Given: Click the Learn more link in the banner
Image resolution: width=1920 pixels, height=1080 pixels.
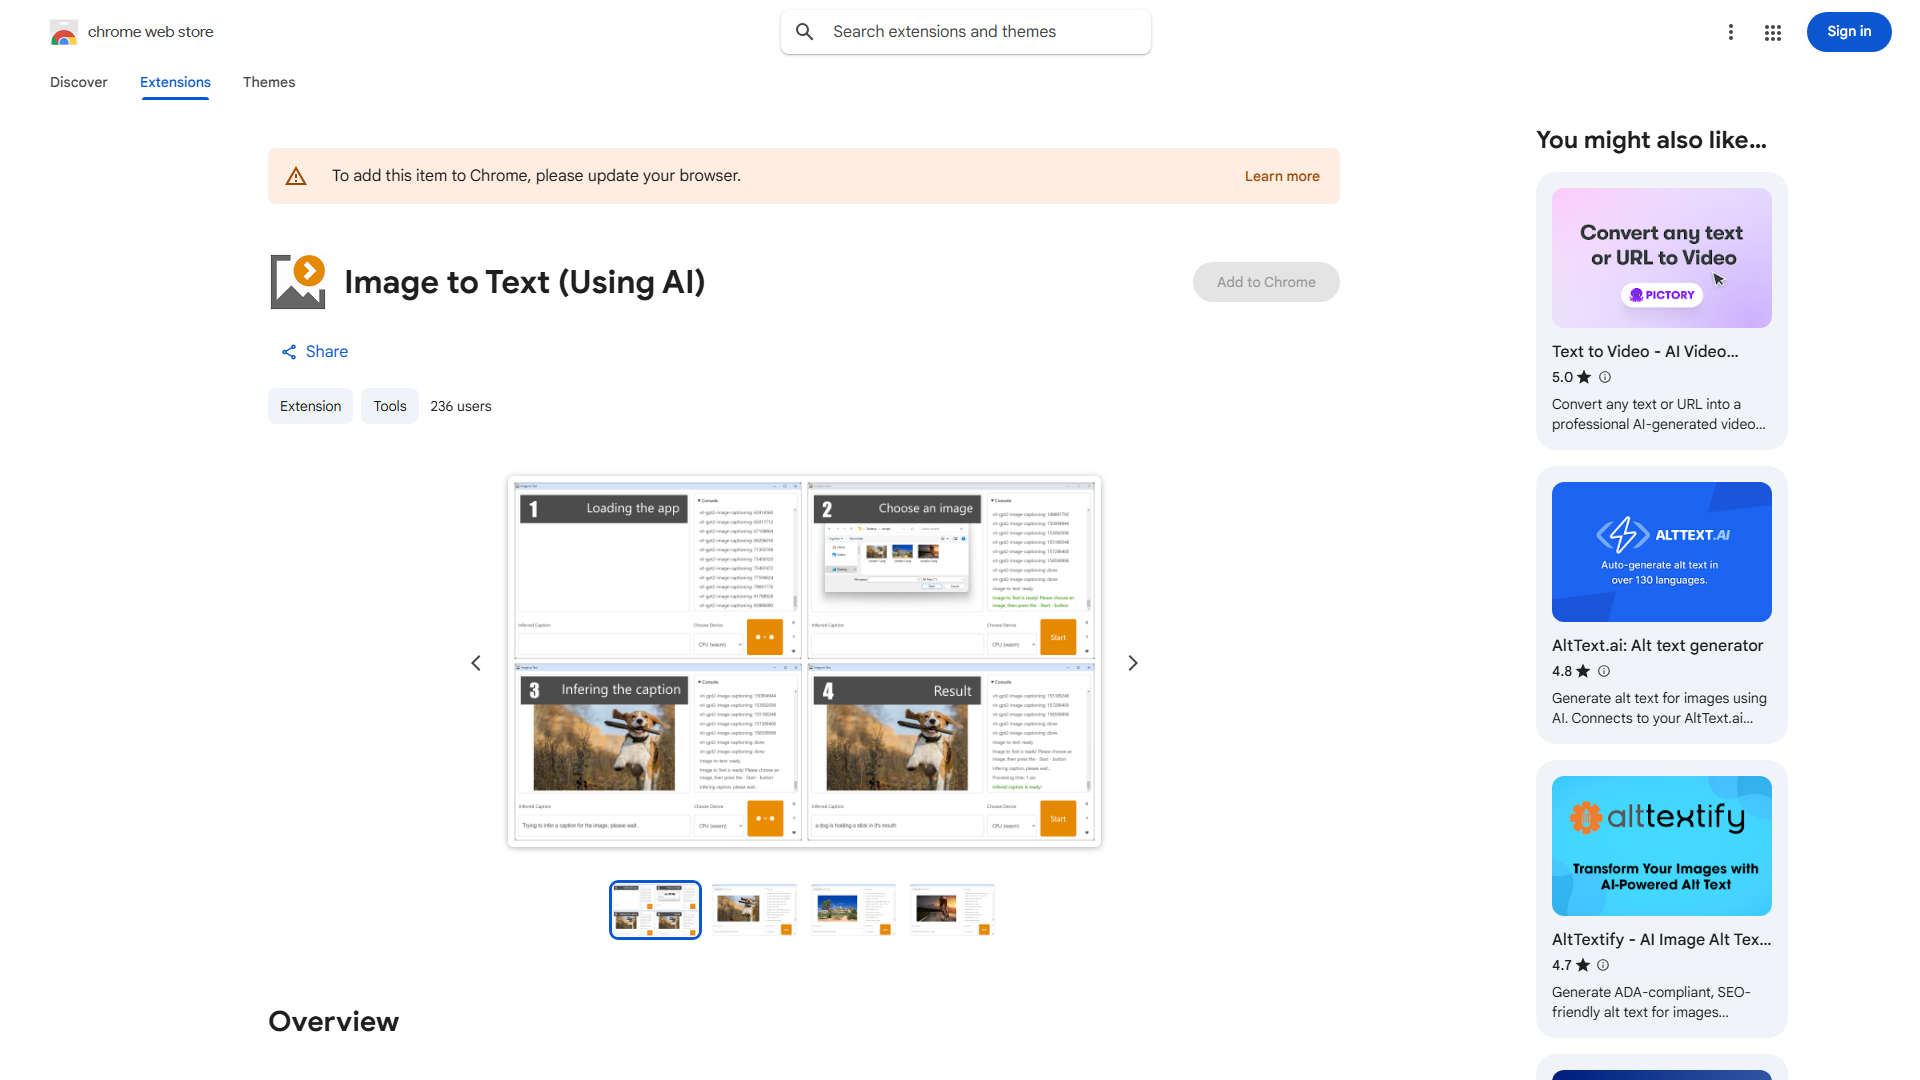Looking at the screenshot, I should [x=1282, y=176].
